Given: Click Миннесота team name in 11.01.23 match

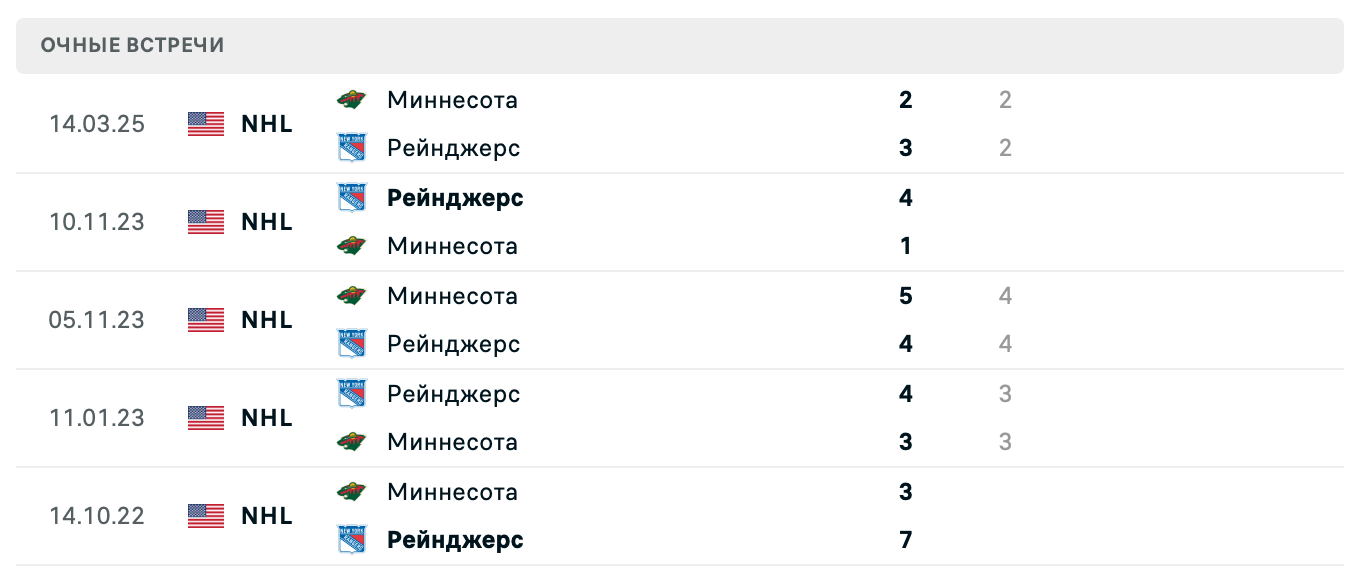Looking at the screenshot, I should point(452,442).
